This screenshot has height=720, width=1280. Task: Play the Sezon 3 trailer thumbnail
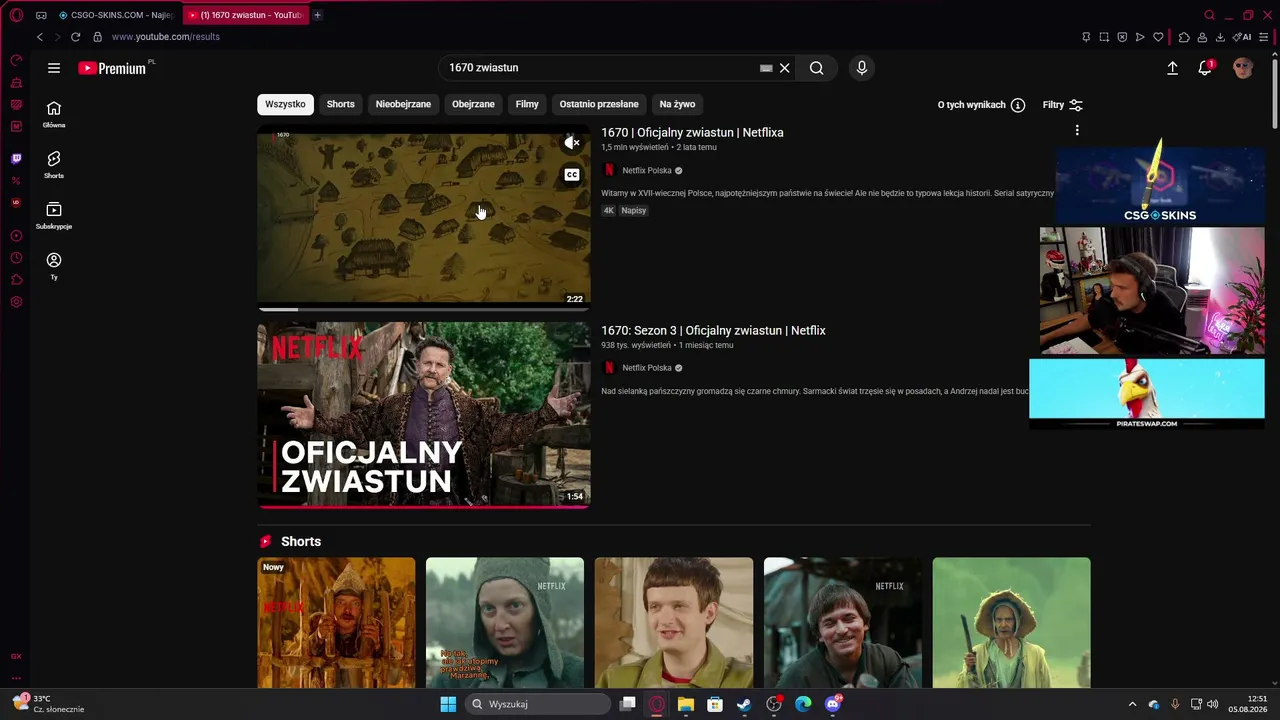pos(424,415)
